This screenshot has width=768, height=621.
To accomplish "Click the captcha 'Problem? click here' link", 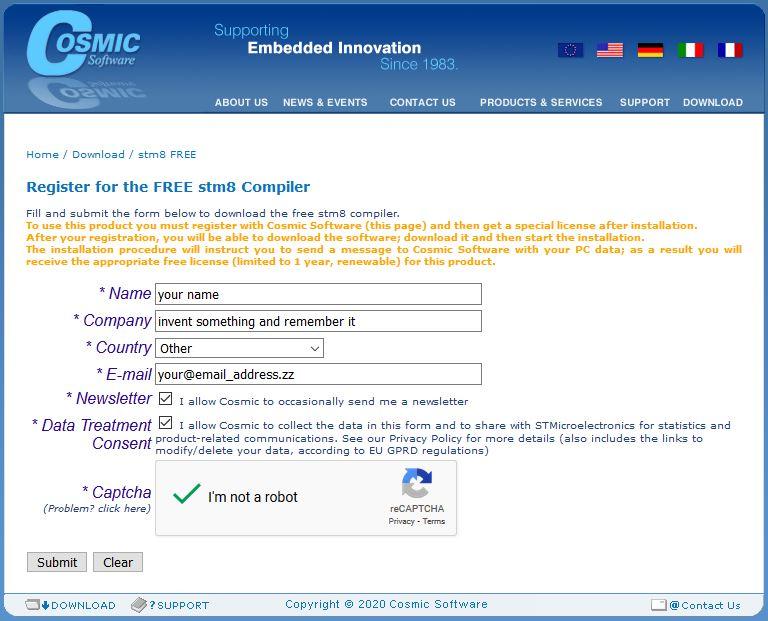I will click(97, 508).
